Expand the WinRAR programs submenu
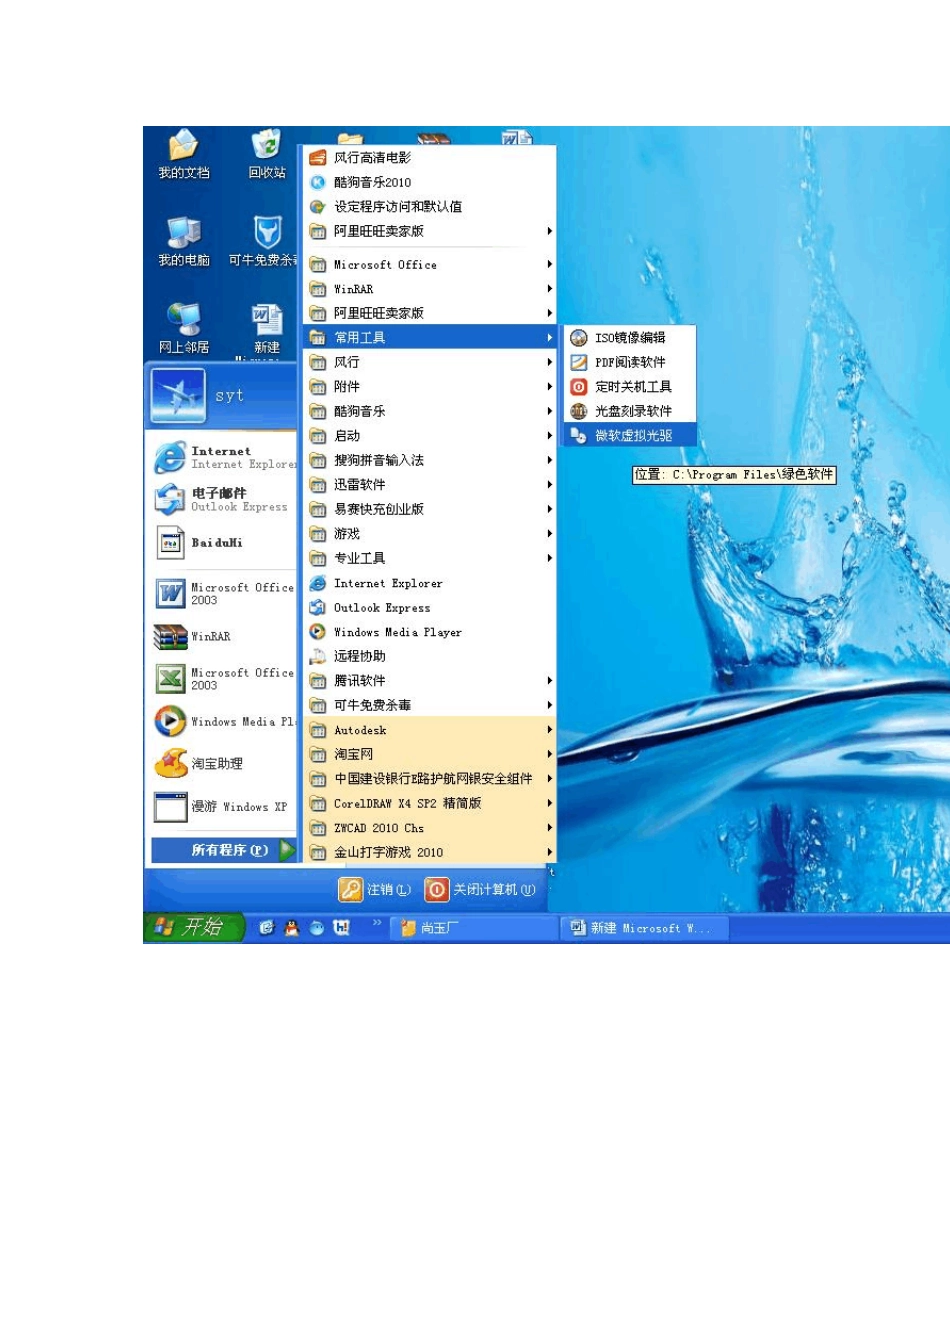Viewport: 950px width, 1344px height. [x=430, y=289]
